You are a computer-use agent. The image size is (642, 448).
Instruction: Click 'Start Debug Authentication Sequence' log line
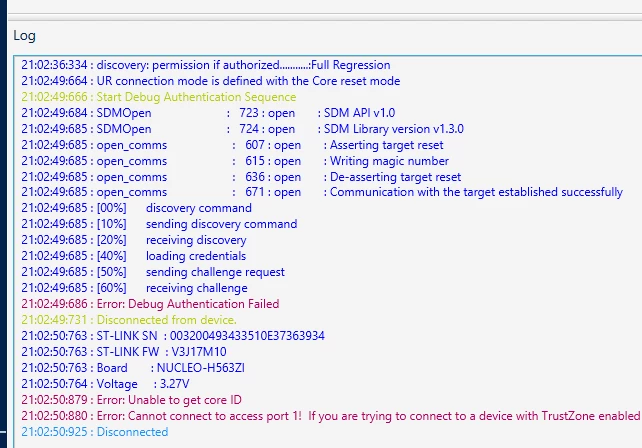158,97
